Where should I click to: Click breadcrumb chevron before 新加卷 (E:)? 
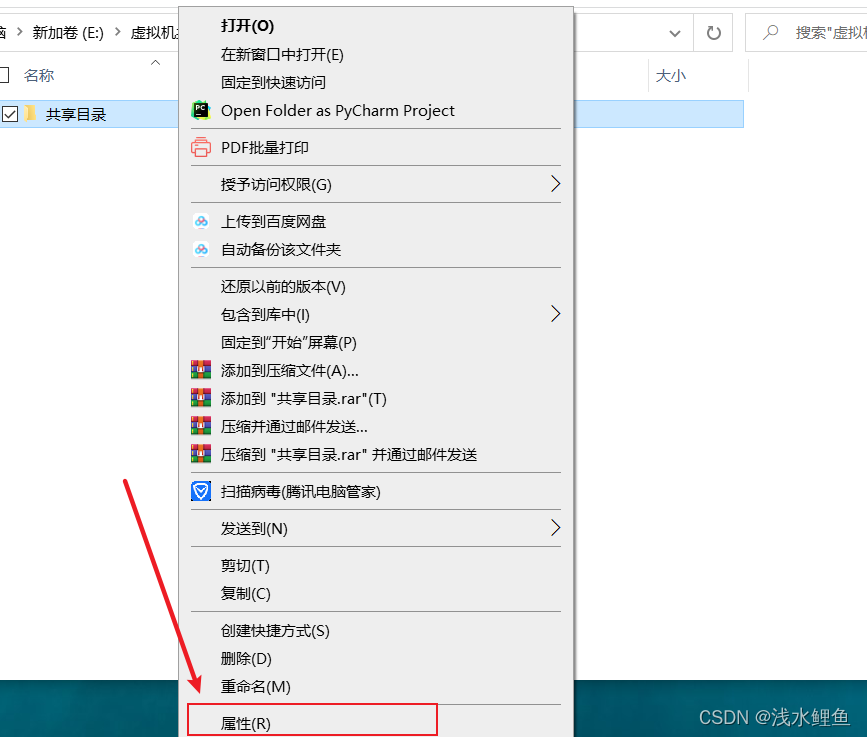click(20, 32)
